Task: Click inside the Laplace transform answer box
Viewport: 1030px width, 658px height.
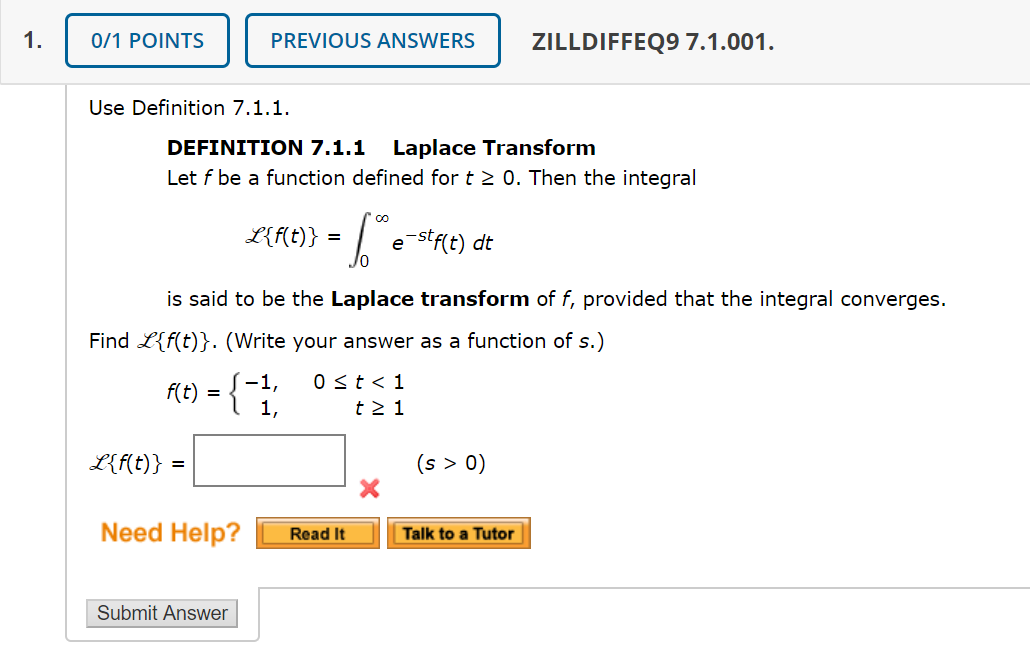Action: 268,460
